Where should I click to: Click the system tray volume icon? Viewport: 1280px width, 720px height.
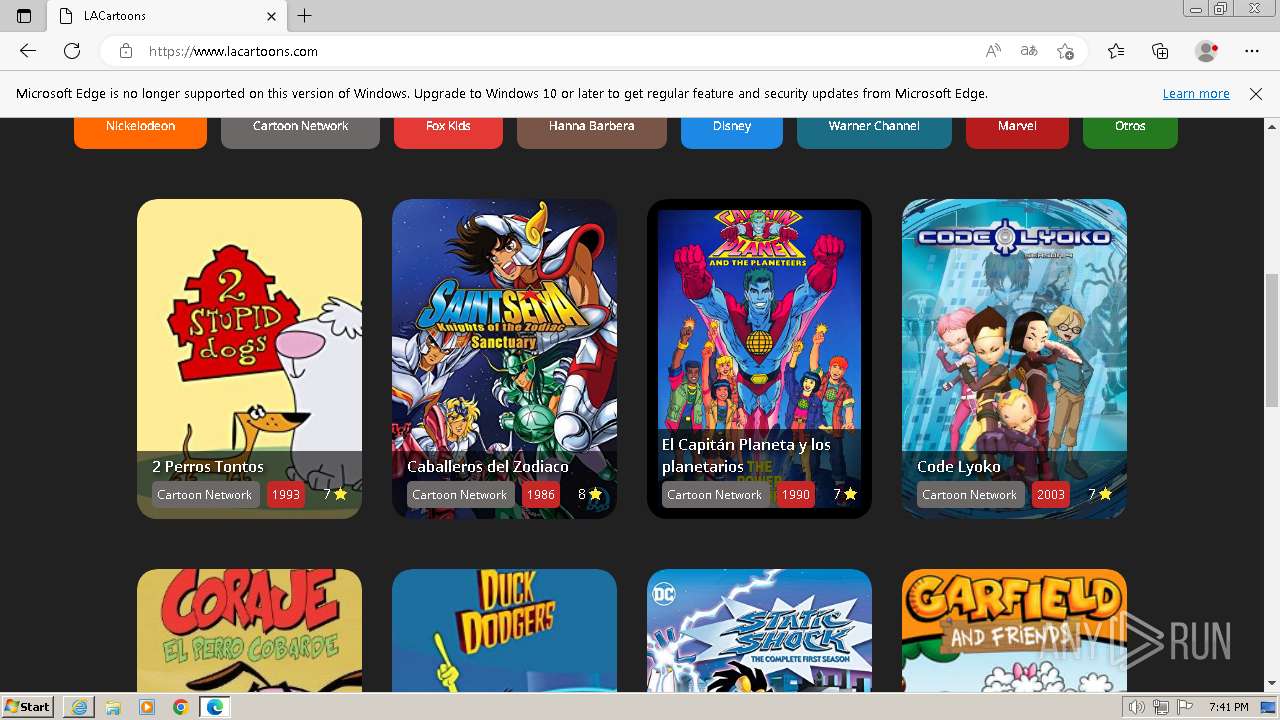click(1136, 707)
